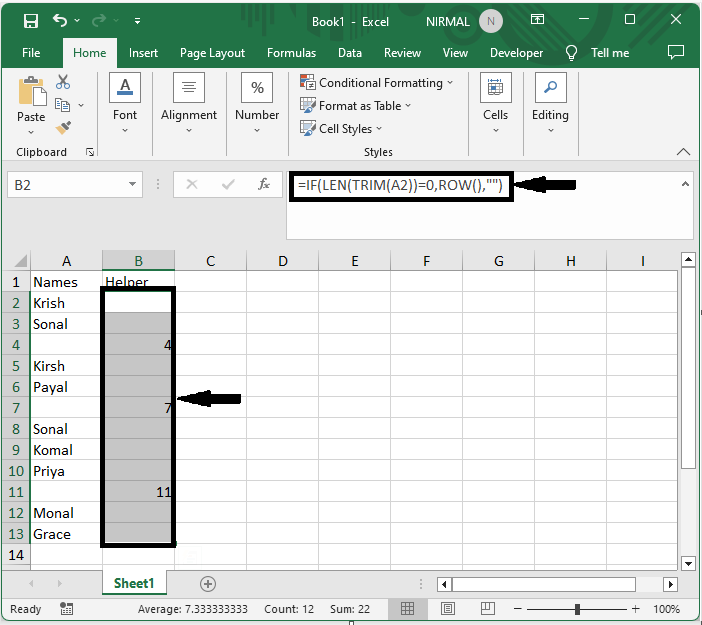702x625 pixels.
Task: Expand the formula bar chevron
Action: click(x=685, y=184)
